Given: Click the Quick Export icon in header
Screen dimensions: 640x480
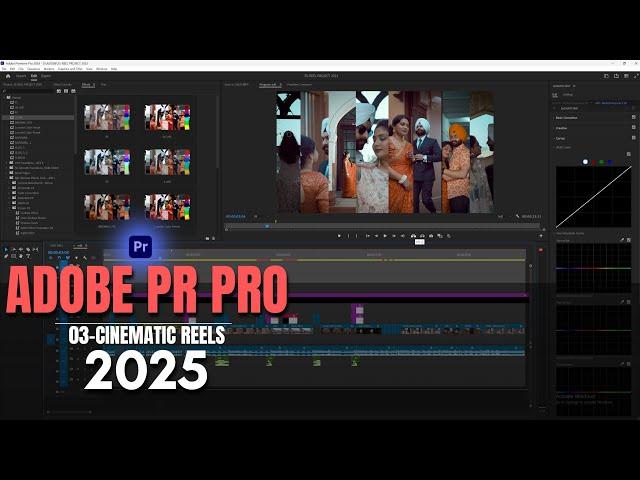Looking at the screenshot, I should 616,76.
